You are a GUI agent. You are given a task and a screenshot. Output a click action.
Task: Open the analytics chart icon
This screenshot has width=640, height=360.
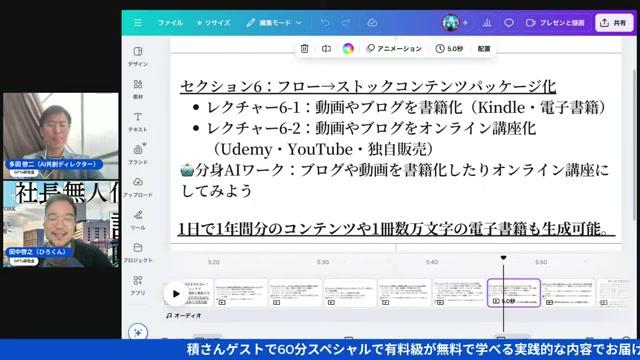[x=487, y=23]
